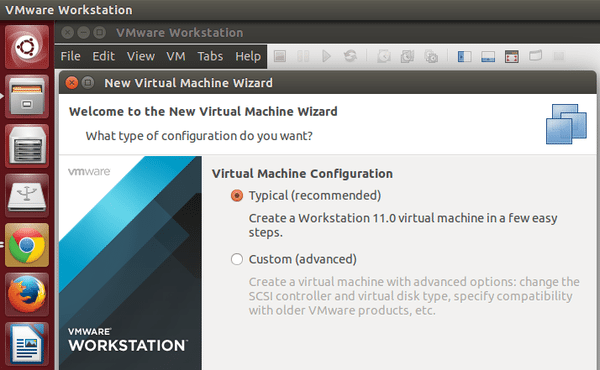Select the Custom (advanced) radio button
This screenshot has width=600, height=370.
tap(237, 259)
